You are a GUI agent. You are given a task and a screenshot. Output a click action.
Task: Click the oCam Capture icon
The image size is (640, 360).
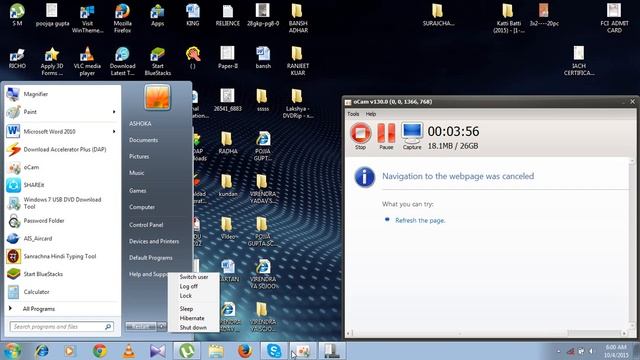coord(412,136)
